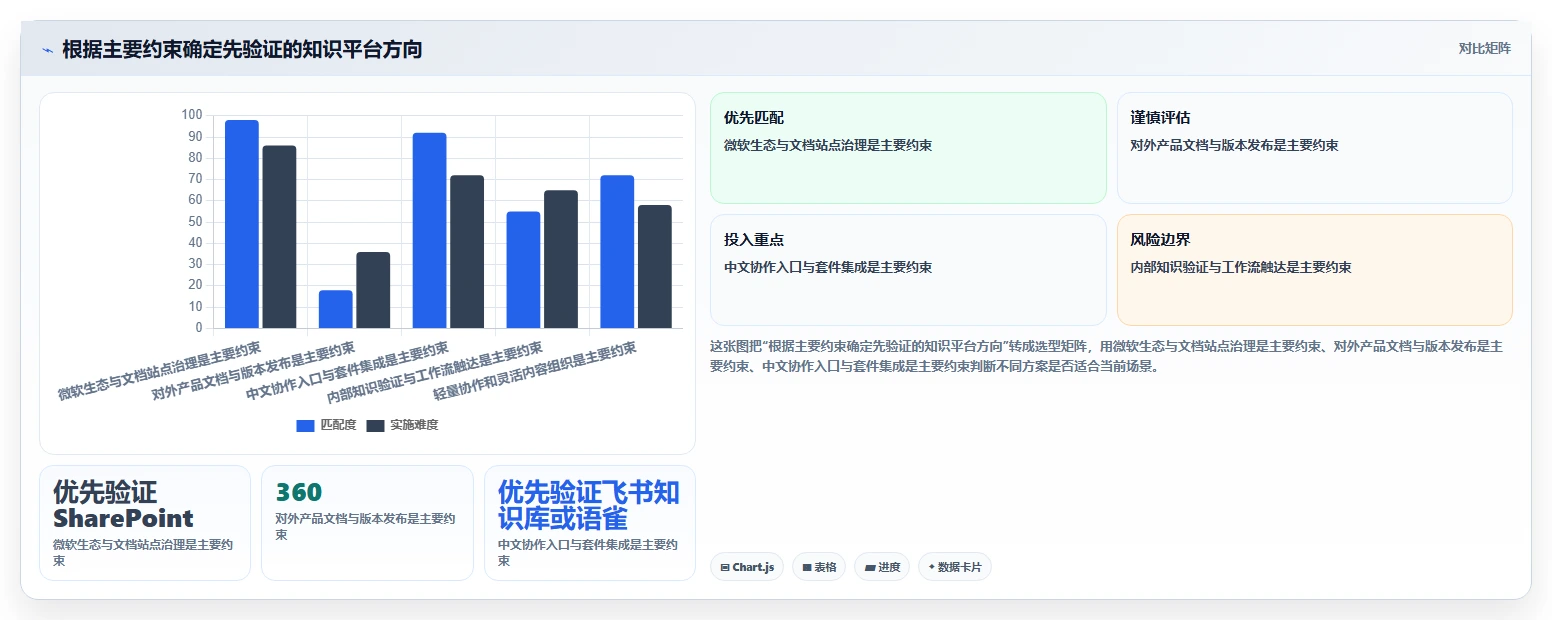Click the 对比矩阵 label in header
The image size is (1552, 620).
1485,48
